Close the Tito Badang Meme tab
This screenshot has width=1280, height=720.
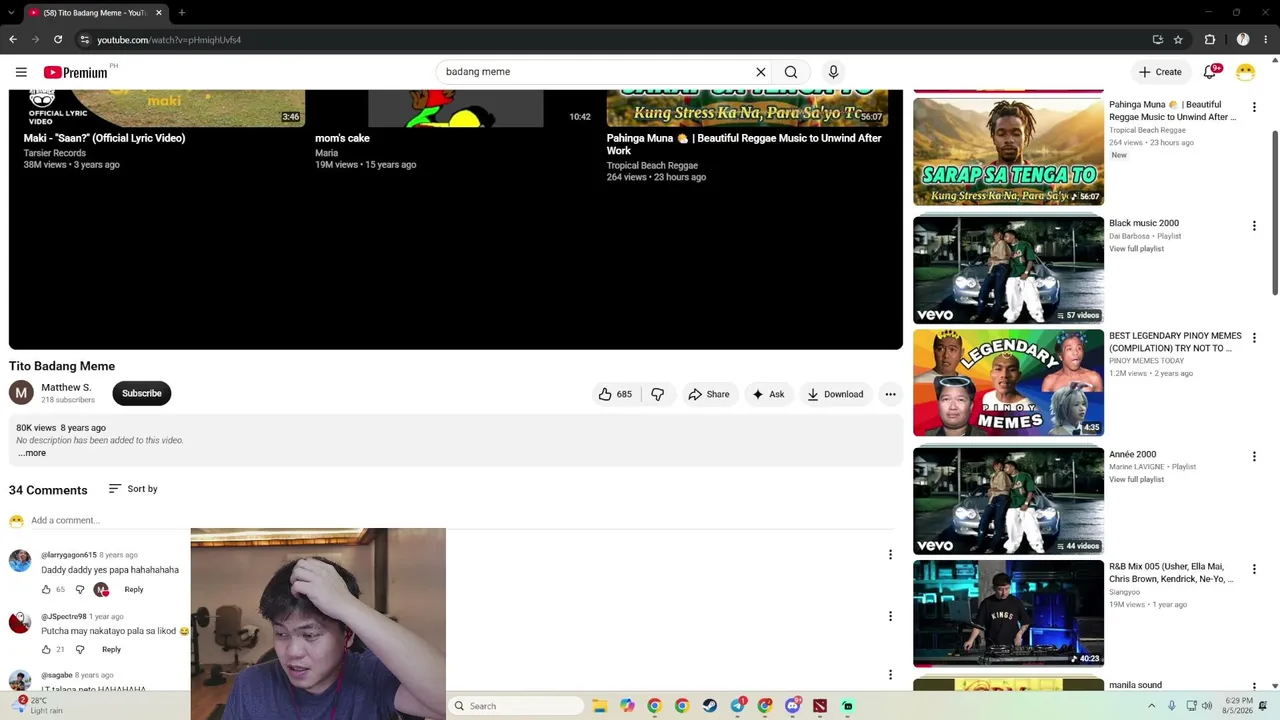[158, 13]
